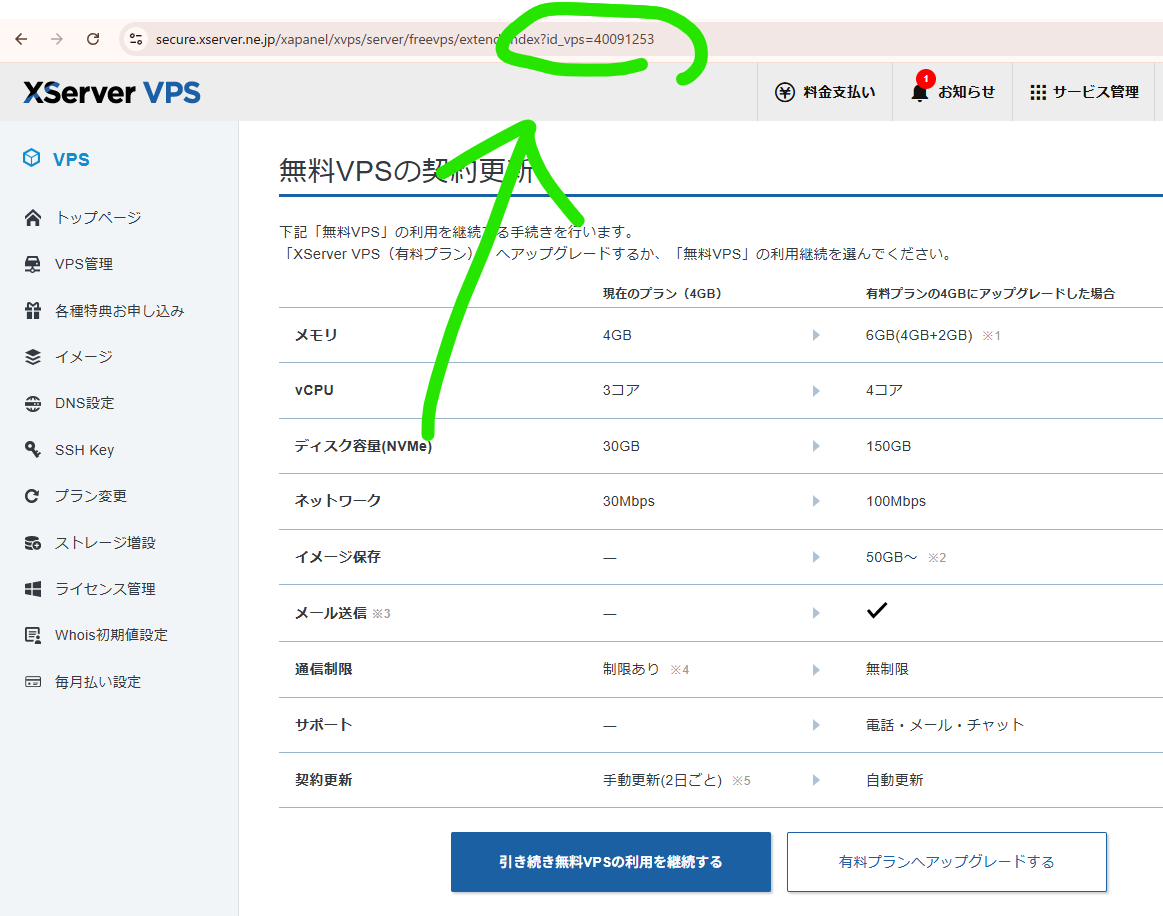The image size is (1163, 916).
Task: Open DNS設定 in the sidebar
Action: tap(85, 403)
